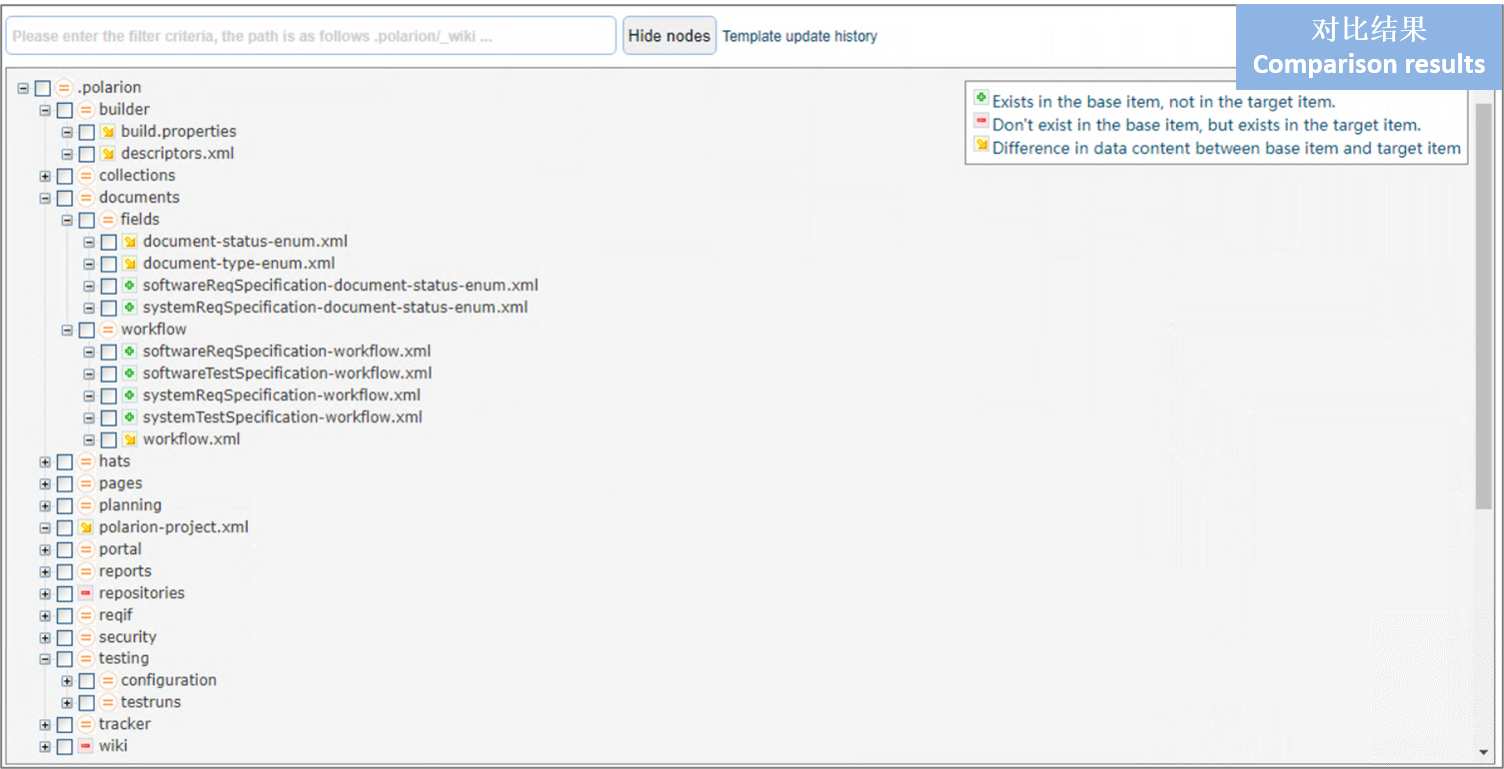
Task: Click the equal-status icon beside .polarion
Action: pos(64,88)
